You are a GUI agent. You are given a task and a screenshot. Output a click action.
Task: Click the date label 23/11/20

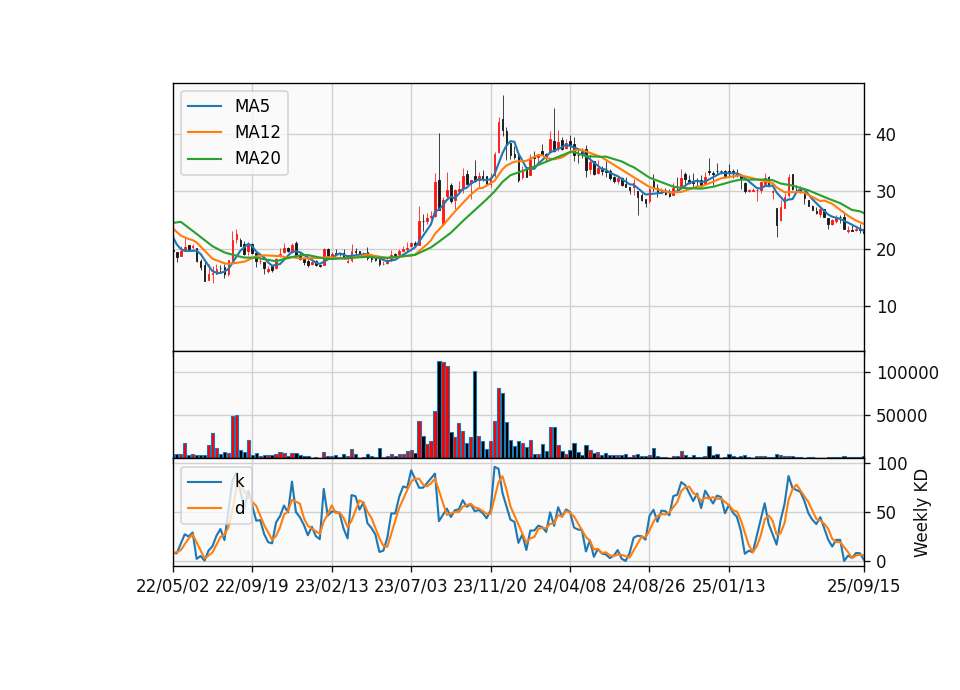pyautogui.click(x=490, y=586)
